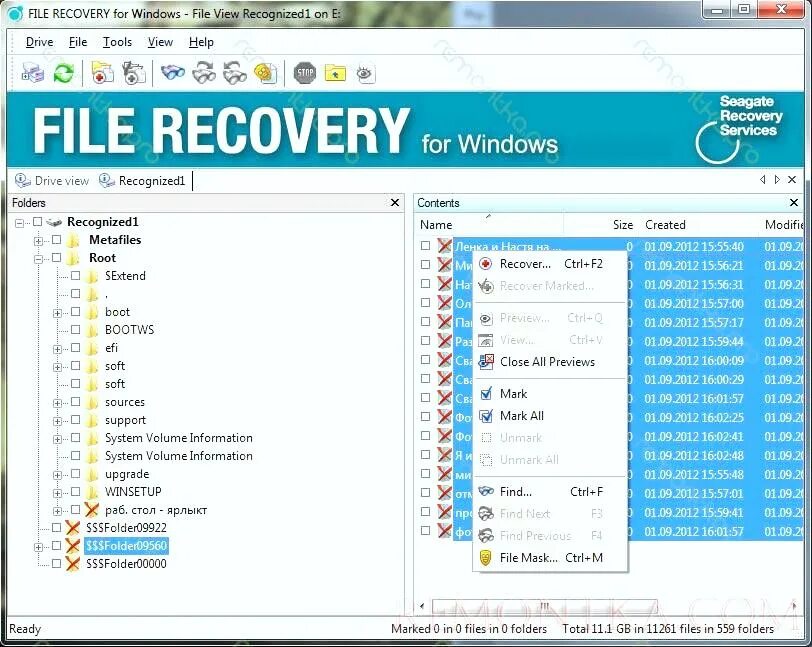Close the current view tab with the X
812x647 pixels.
coord(792,180)
